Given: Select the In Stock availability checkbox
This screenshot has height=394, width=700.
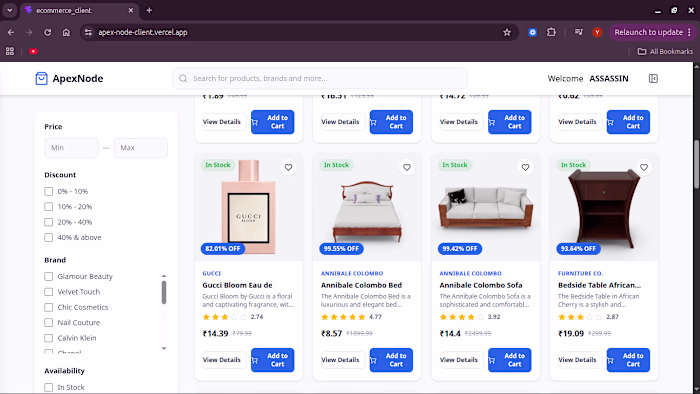Looking at the screenshot, I should click(49, 387).
